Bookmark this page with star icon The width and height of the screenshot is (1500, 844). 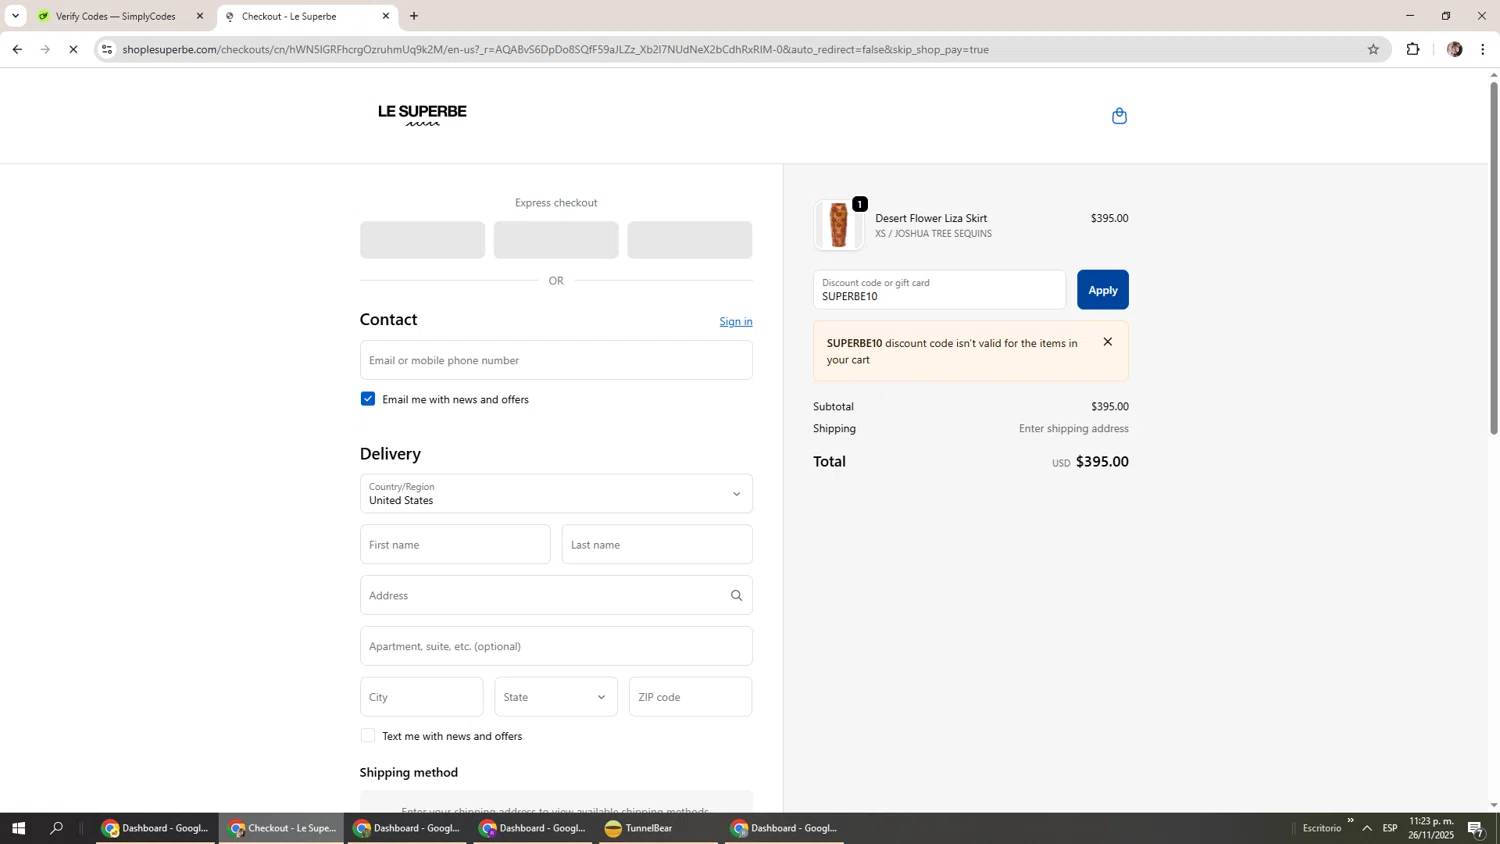click(x=1373, y=49)
